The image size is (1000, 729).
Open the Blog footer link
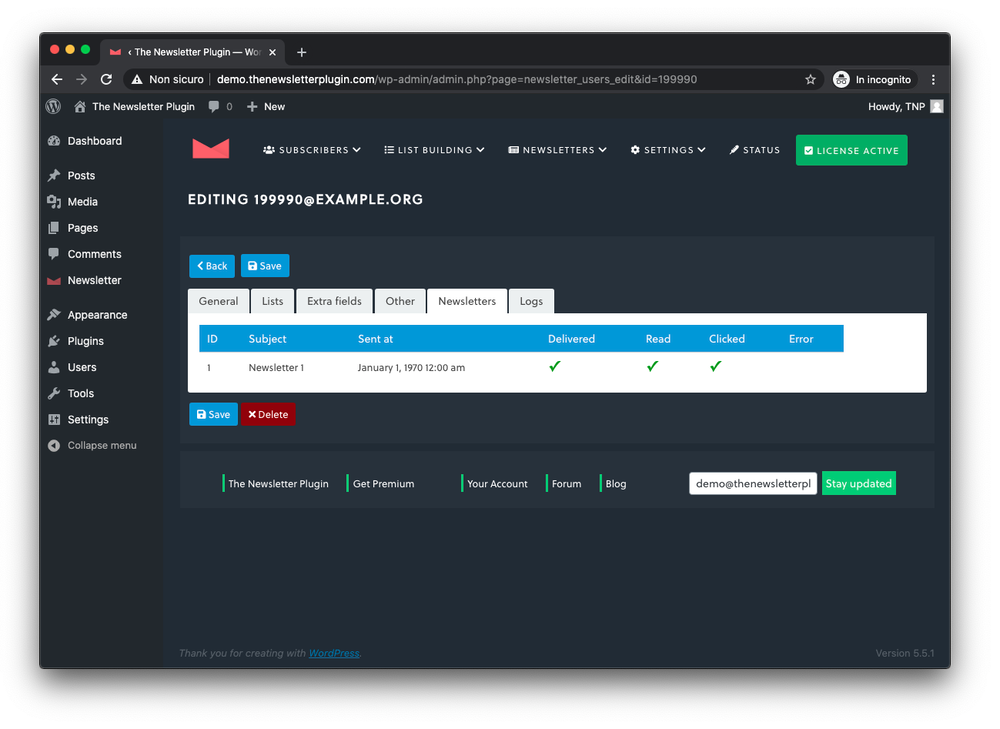coord(615,484)
